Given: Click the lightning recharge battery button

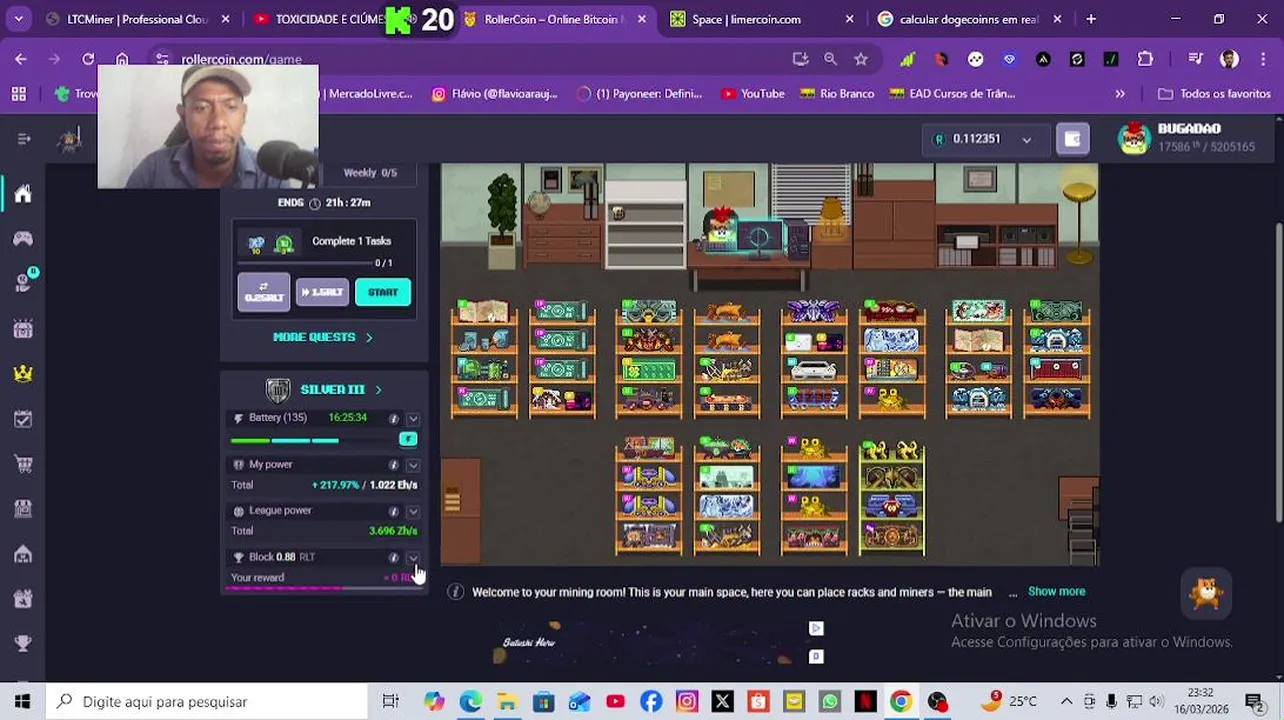Looking at the screenshot, I should (x=408, y=439).
